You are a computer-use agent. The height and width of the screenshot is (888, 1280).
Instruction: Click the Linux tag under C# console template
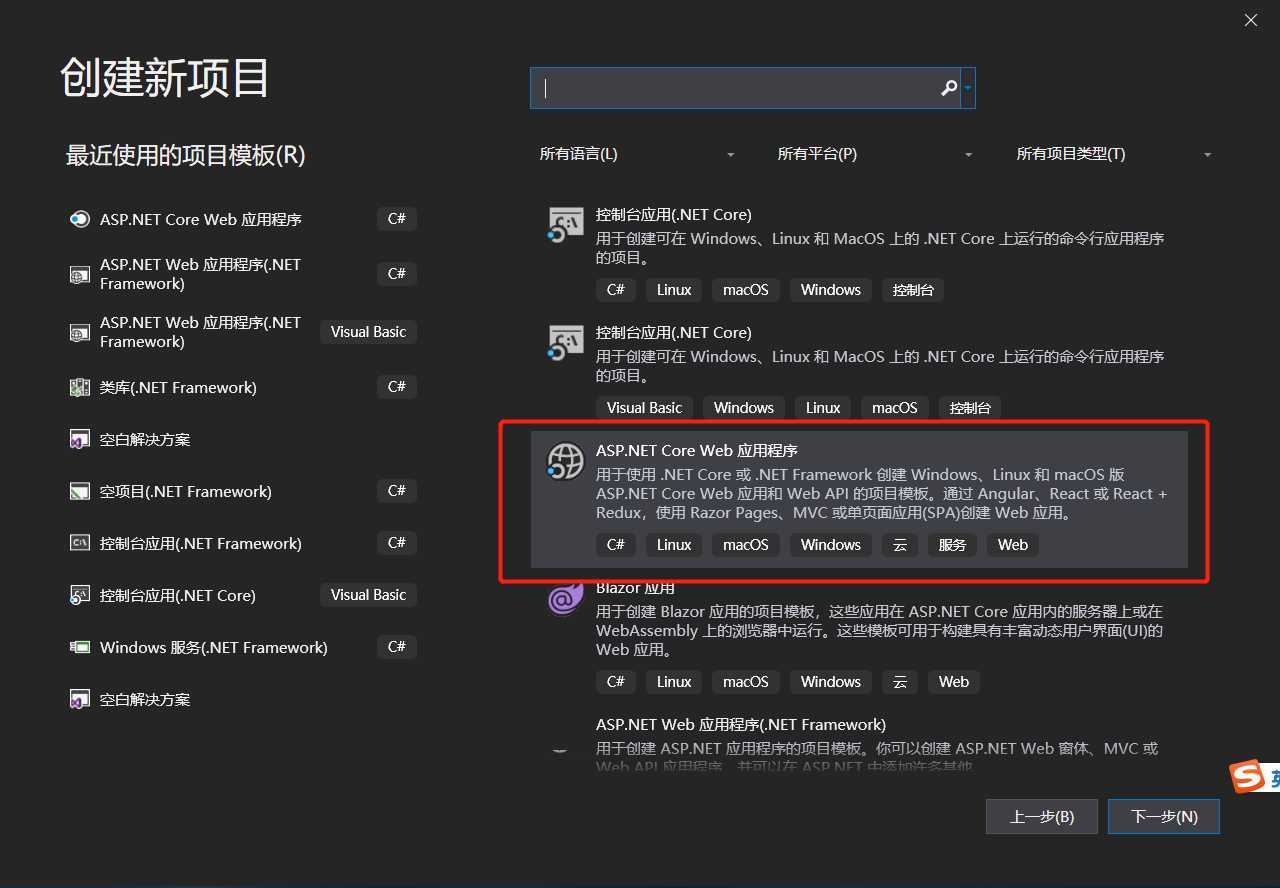[x=674, y=290]
